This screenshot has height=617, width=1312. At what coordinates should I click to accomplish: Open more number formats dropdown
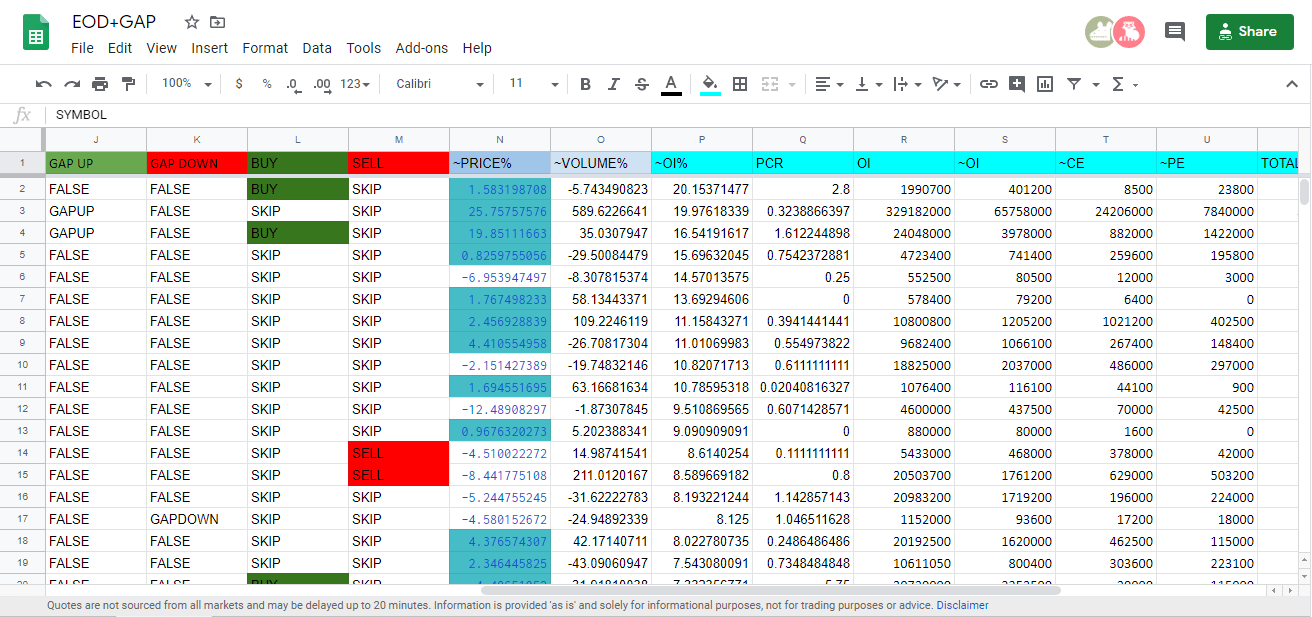coord(355,84)
